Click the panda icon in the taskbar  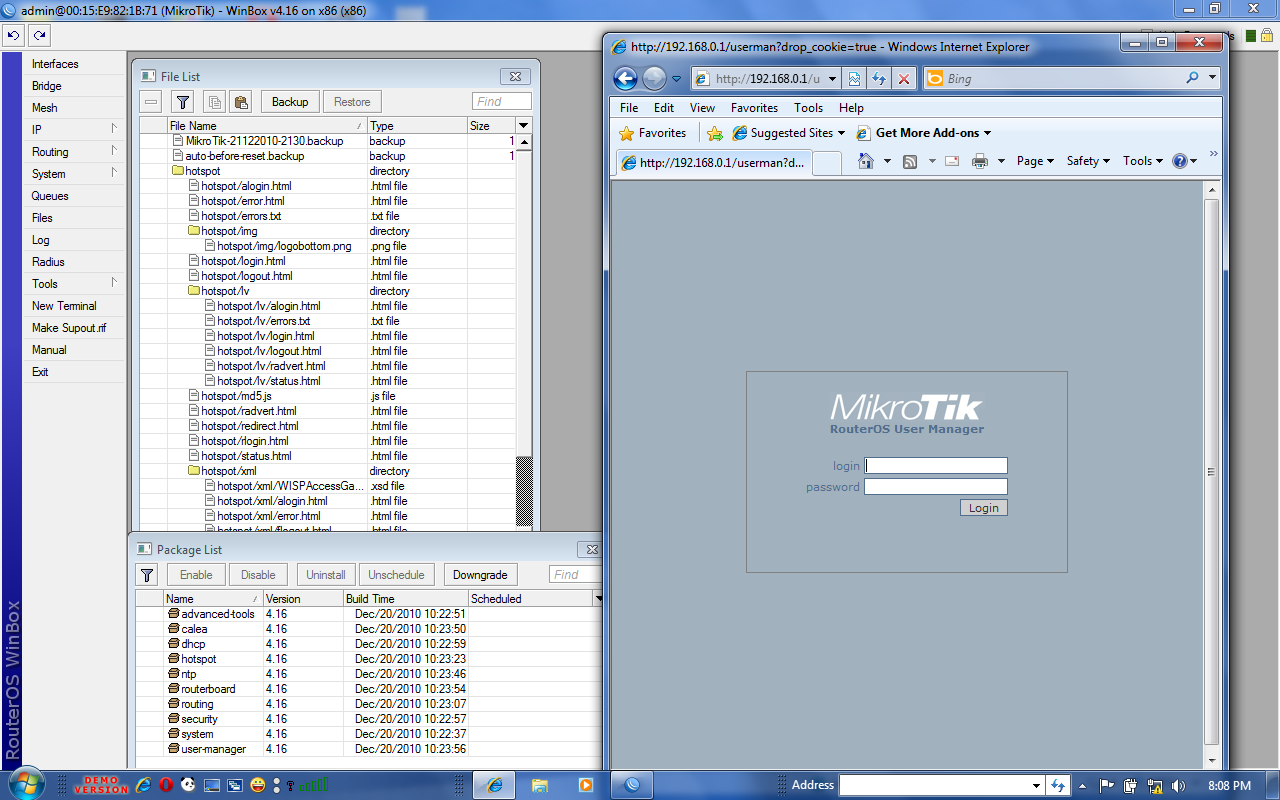click(188, 786)
